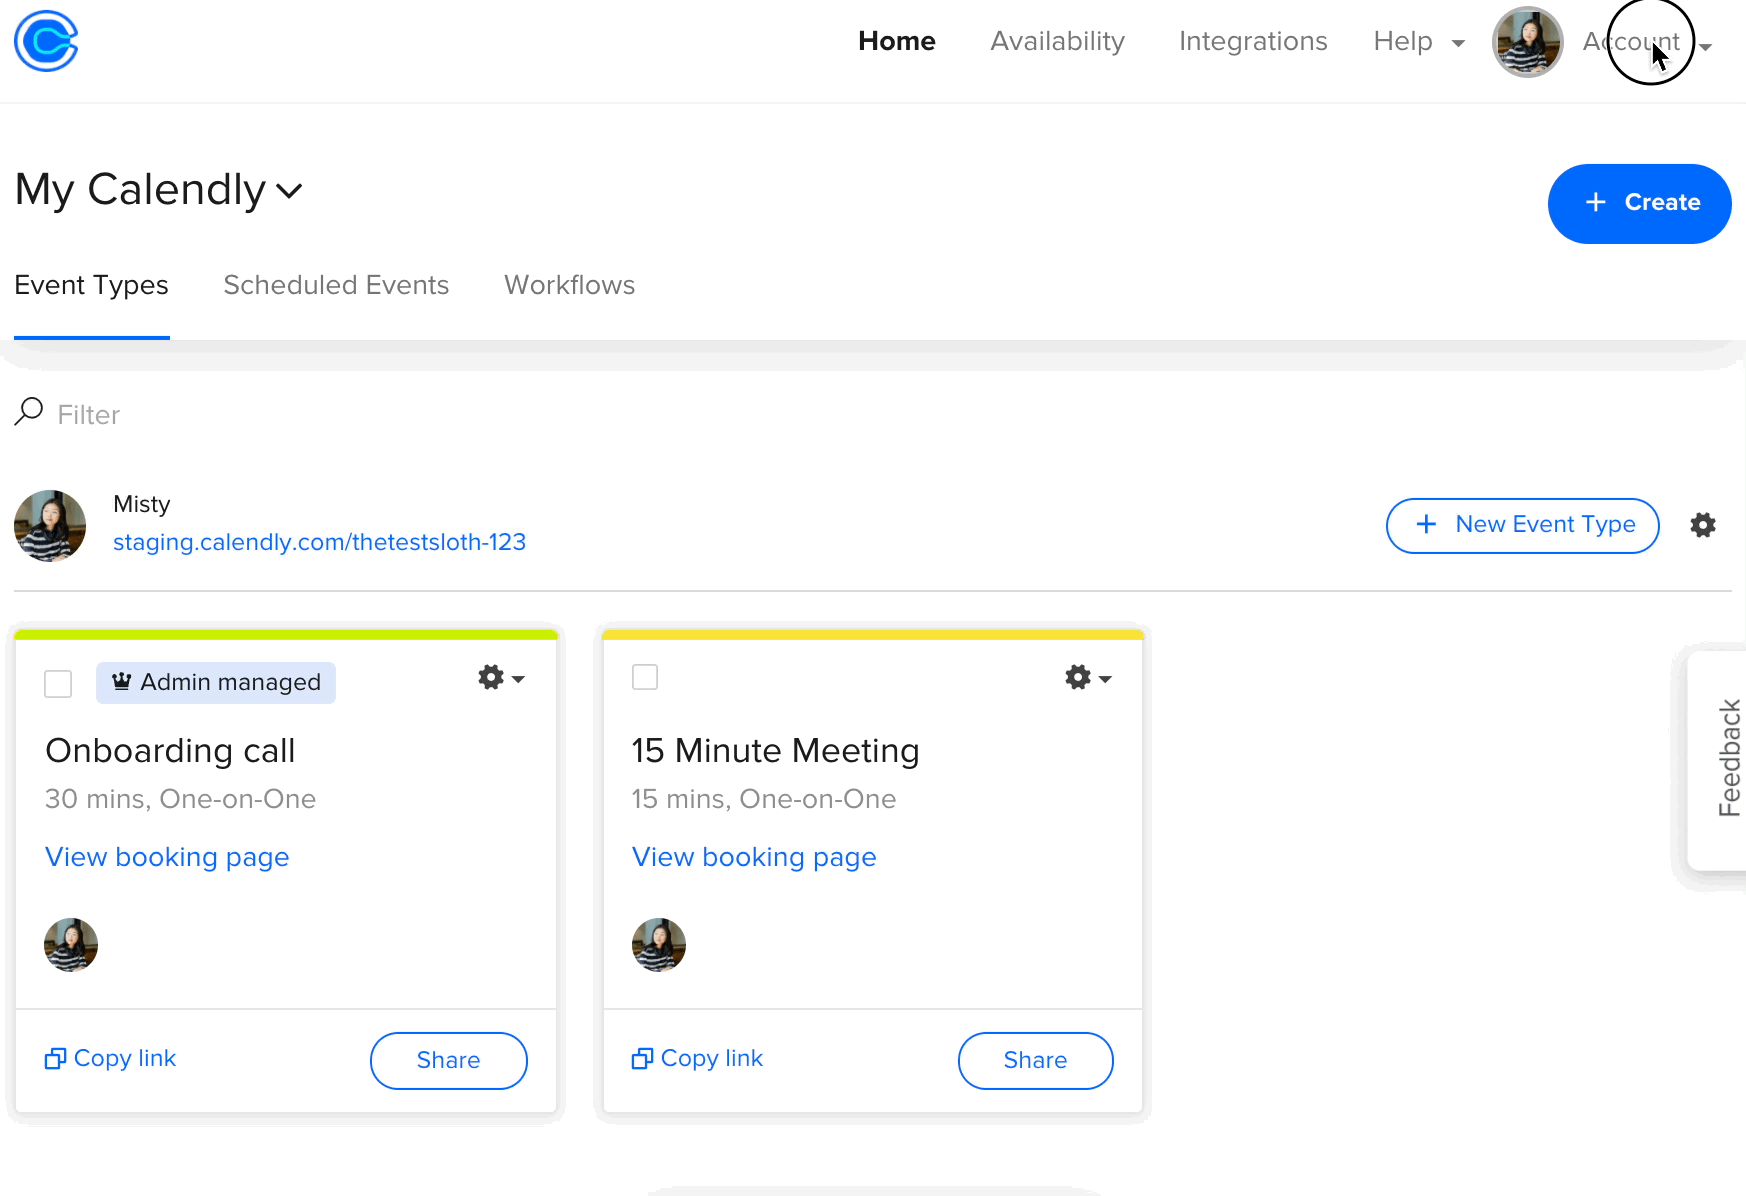Click the 15 Minute Meeting title

coord(775,751)
